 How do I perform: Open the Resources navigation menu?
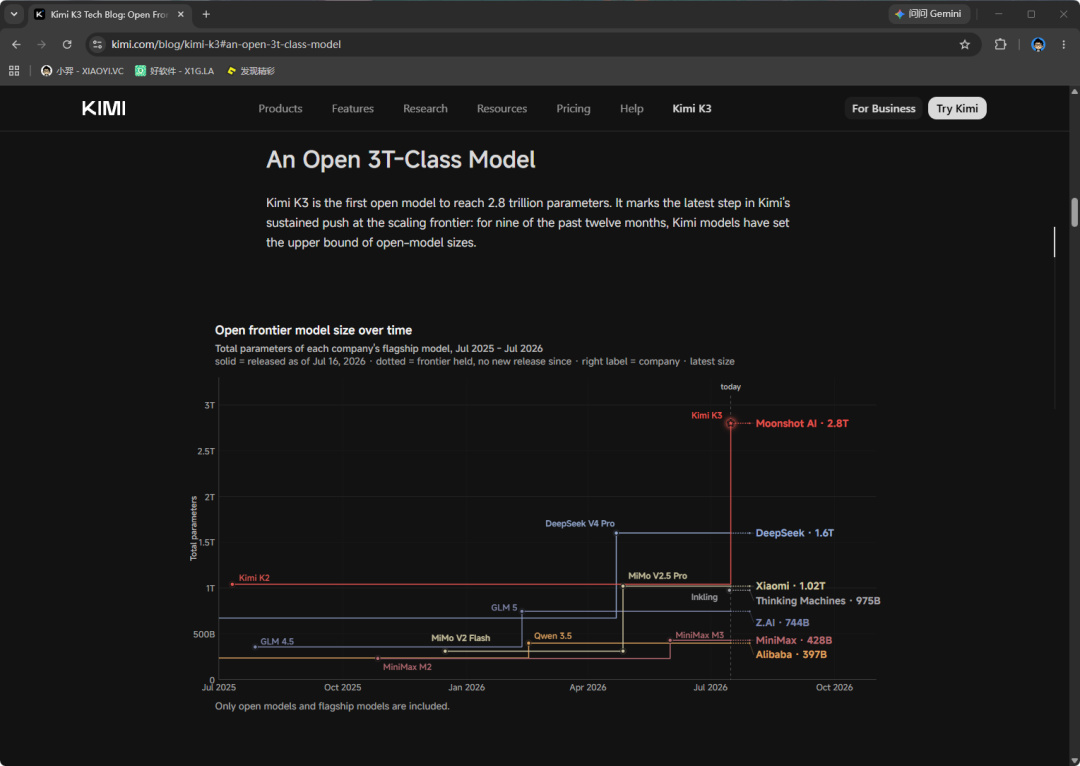501,108
